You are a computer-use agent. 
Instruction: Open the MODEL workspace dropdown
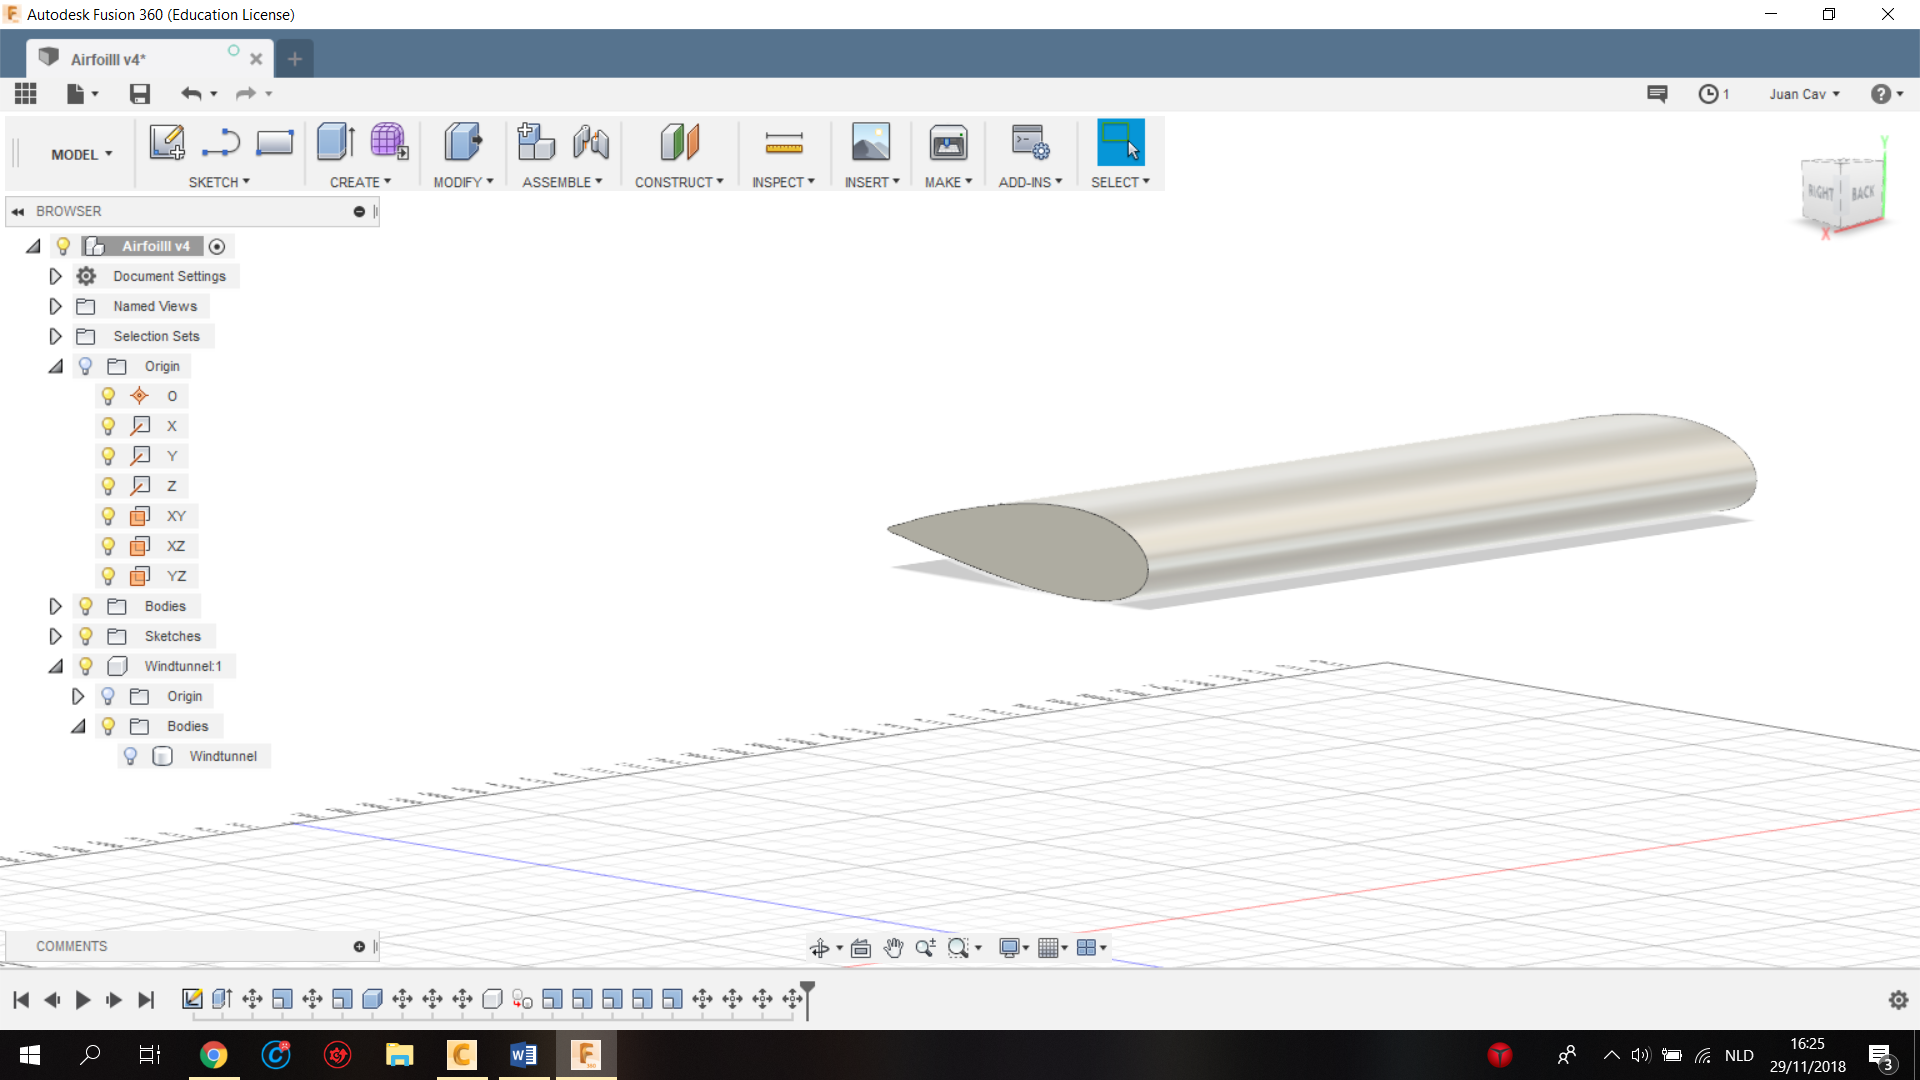coord(81,154)
